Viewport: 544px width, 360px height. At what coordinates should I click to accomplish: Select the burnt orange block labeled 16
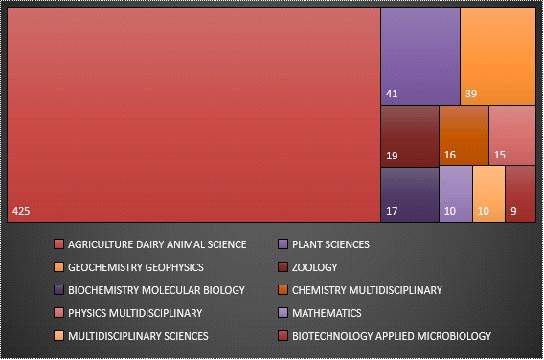pyautogui.click(x=464, y=135)
